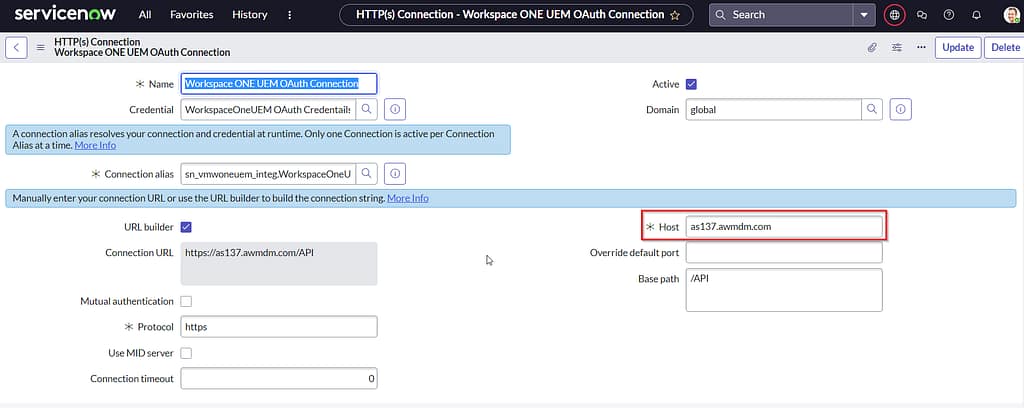Open more actions ellipsis menu
The image size is (1024, 408).
point(920,47)
